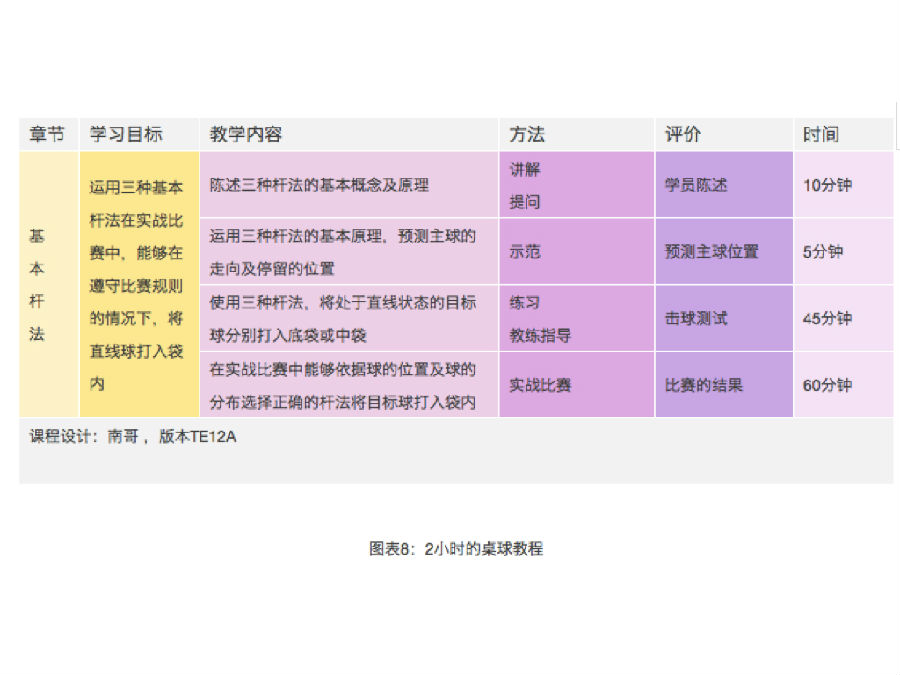Click the cell about 预测主球的走向及停留的位置
The width and height of the screenshot is (900, 675).
click(x=349, y=251)
